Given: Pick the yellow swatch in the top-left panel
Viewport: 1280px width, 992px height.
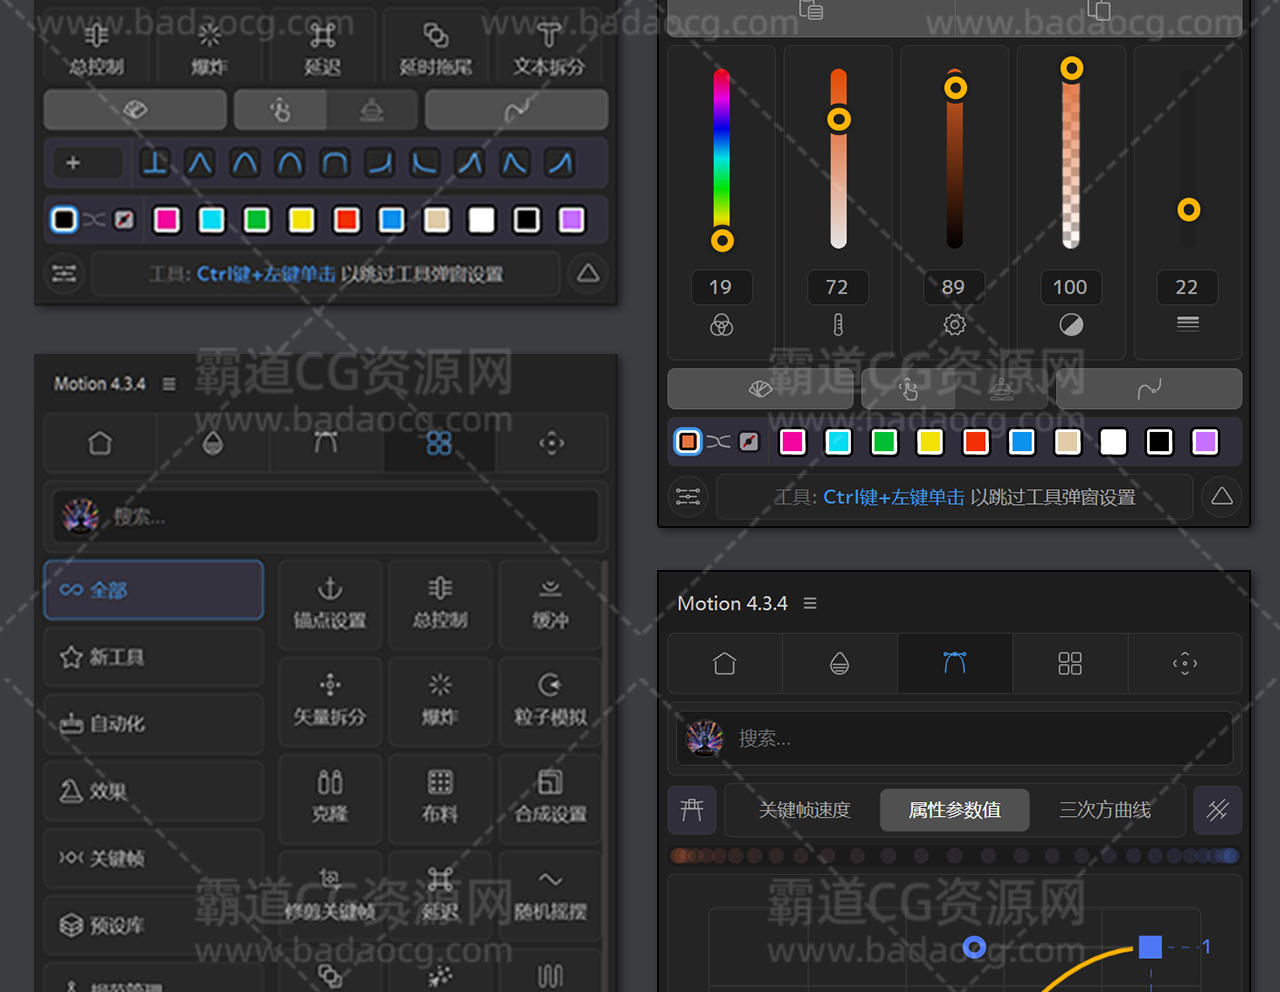Looking at the screenshot, I should click(x=302, y=220).
